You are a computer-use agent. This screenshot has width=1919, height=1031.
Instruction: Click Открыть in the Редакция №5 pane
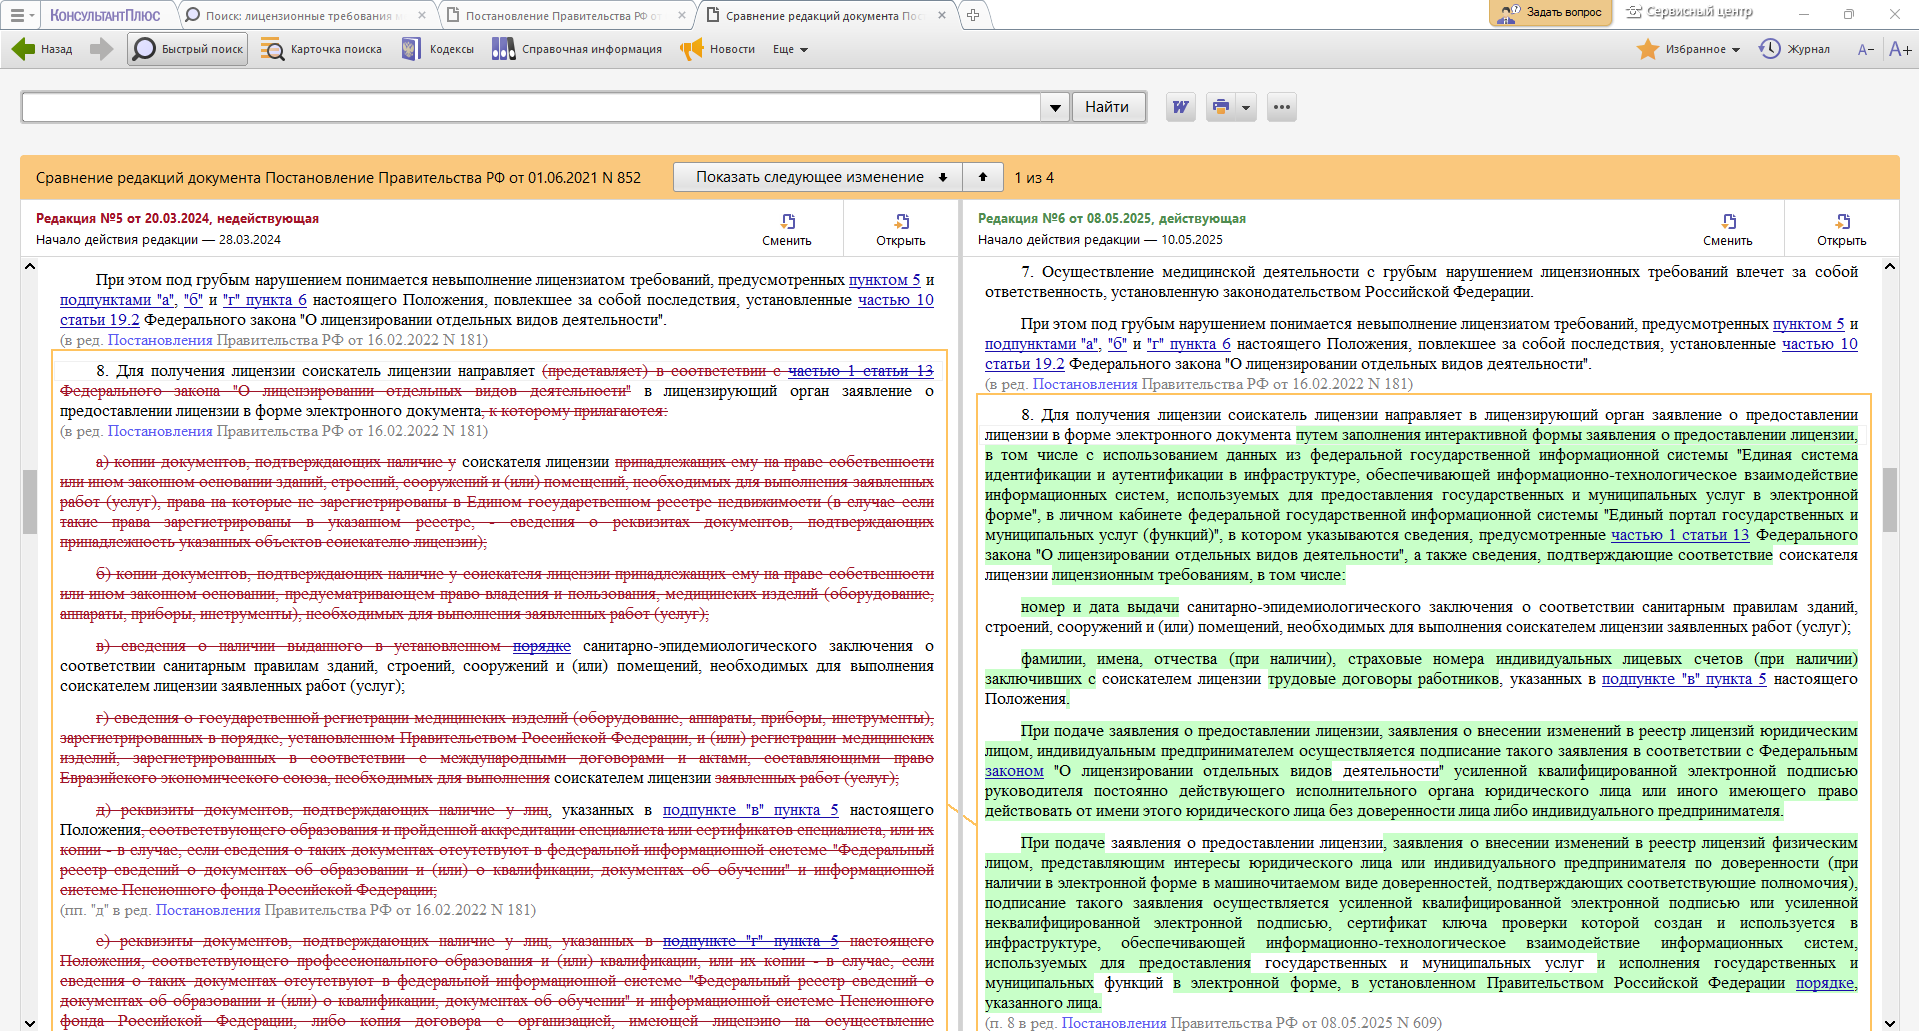[x=901, y=229]
